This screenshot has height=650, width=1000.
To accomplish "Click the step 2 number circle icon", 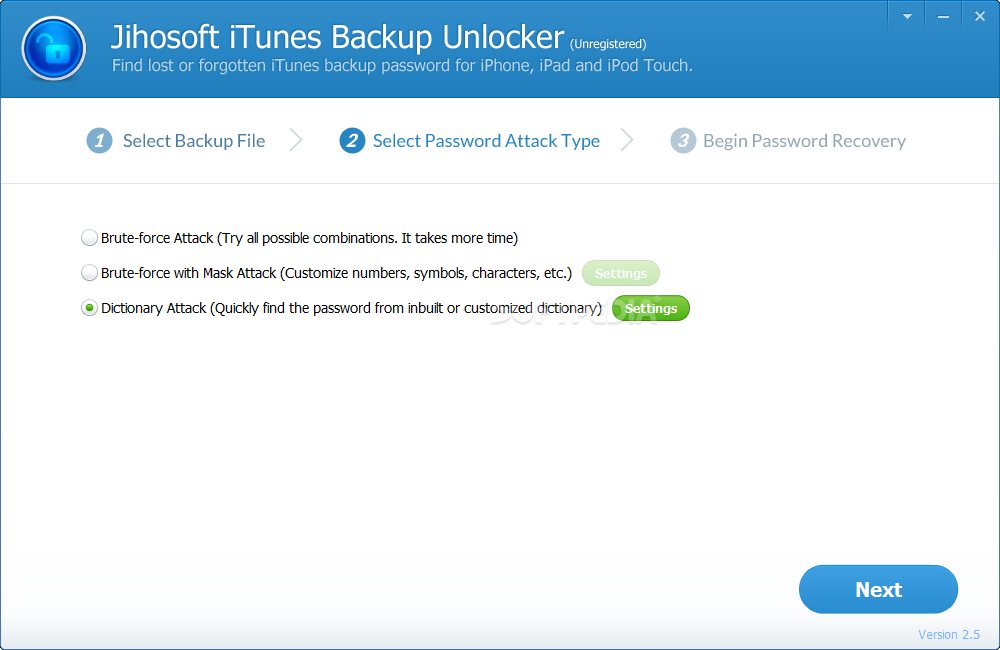I will 352,140.
